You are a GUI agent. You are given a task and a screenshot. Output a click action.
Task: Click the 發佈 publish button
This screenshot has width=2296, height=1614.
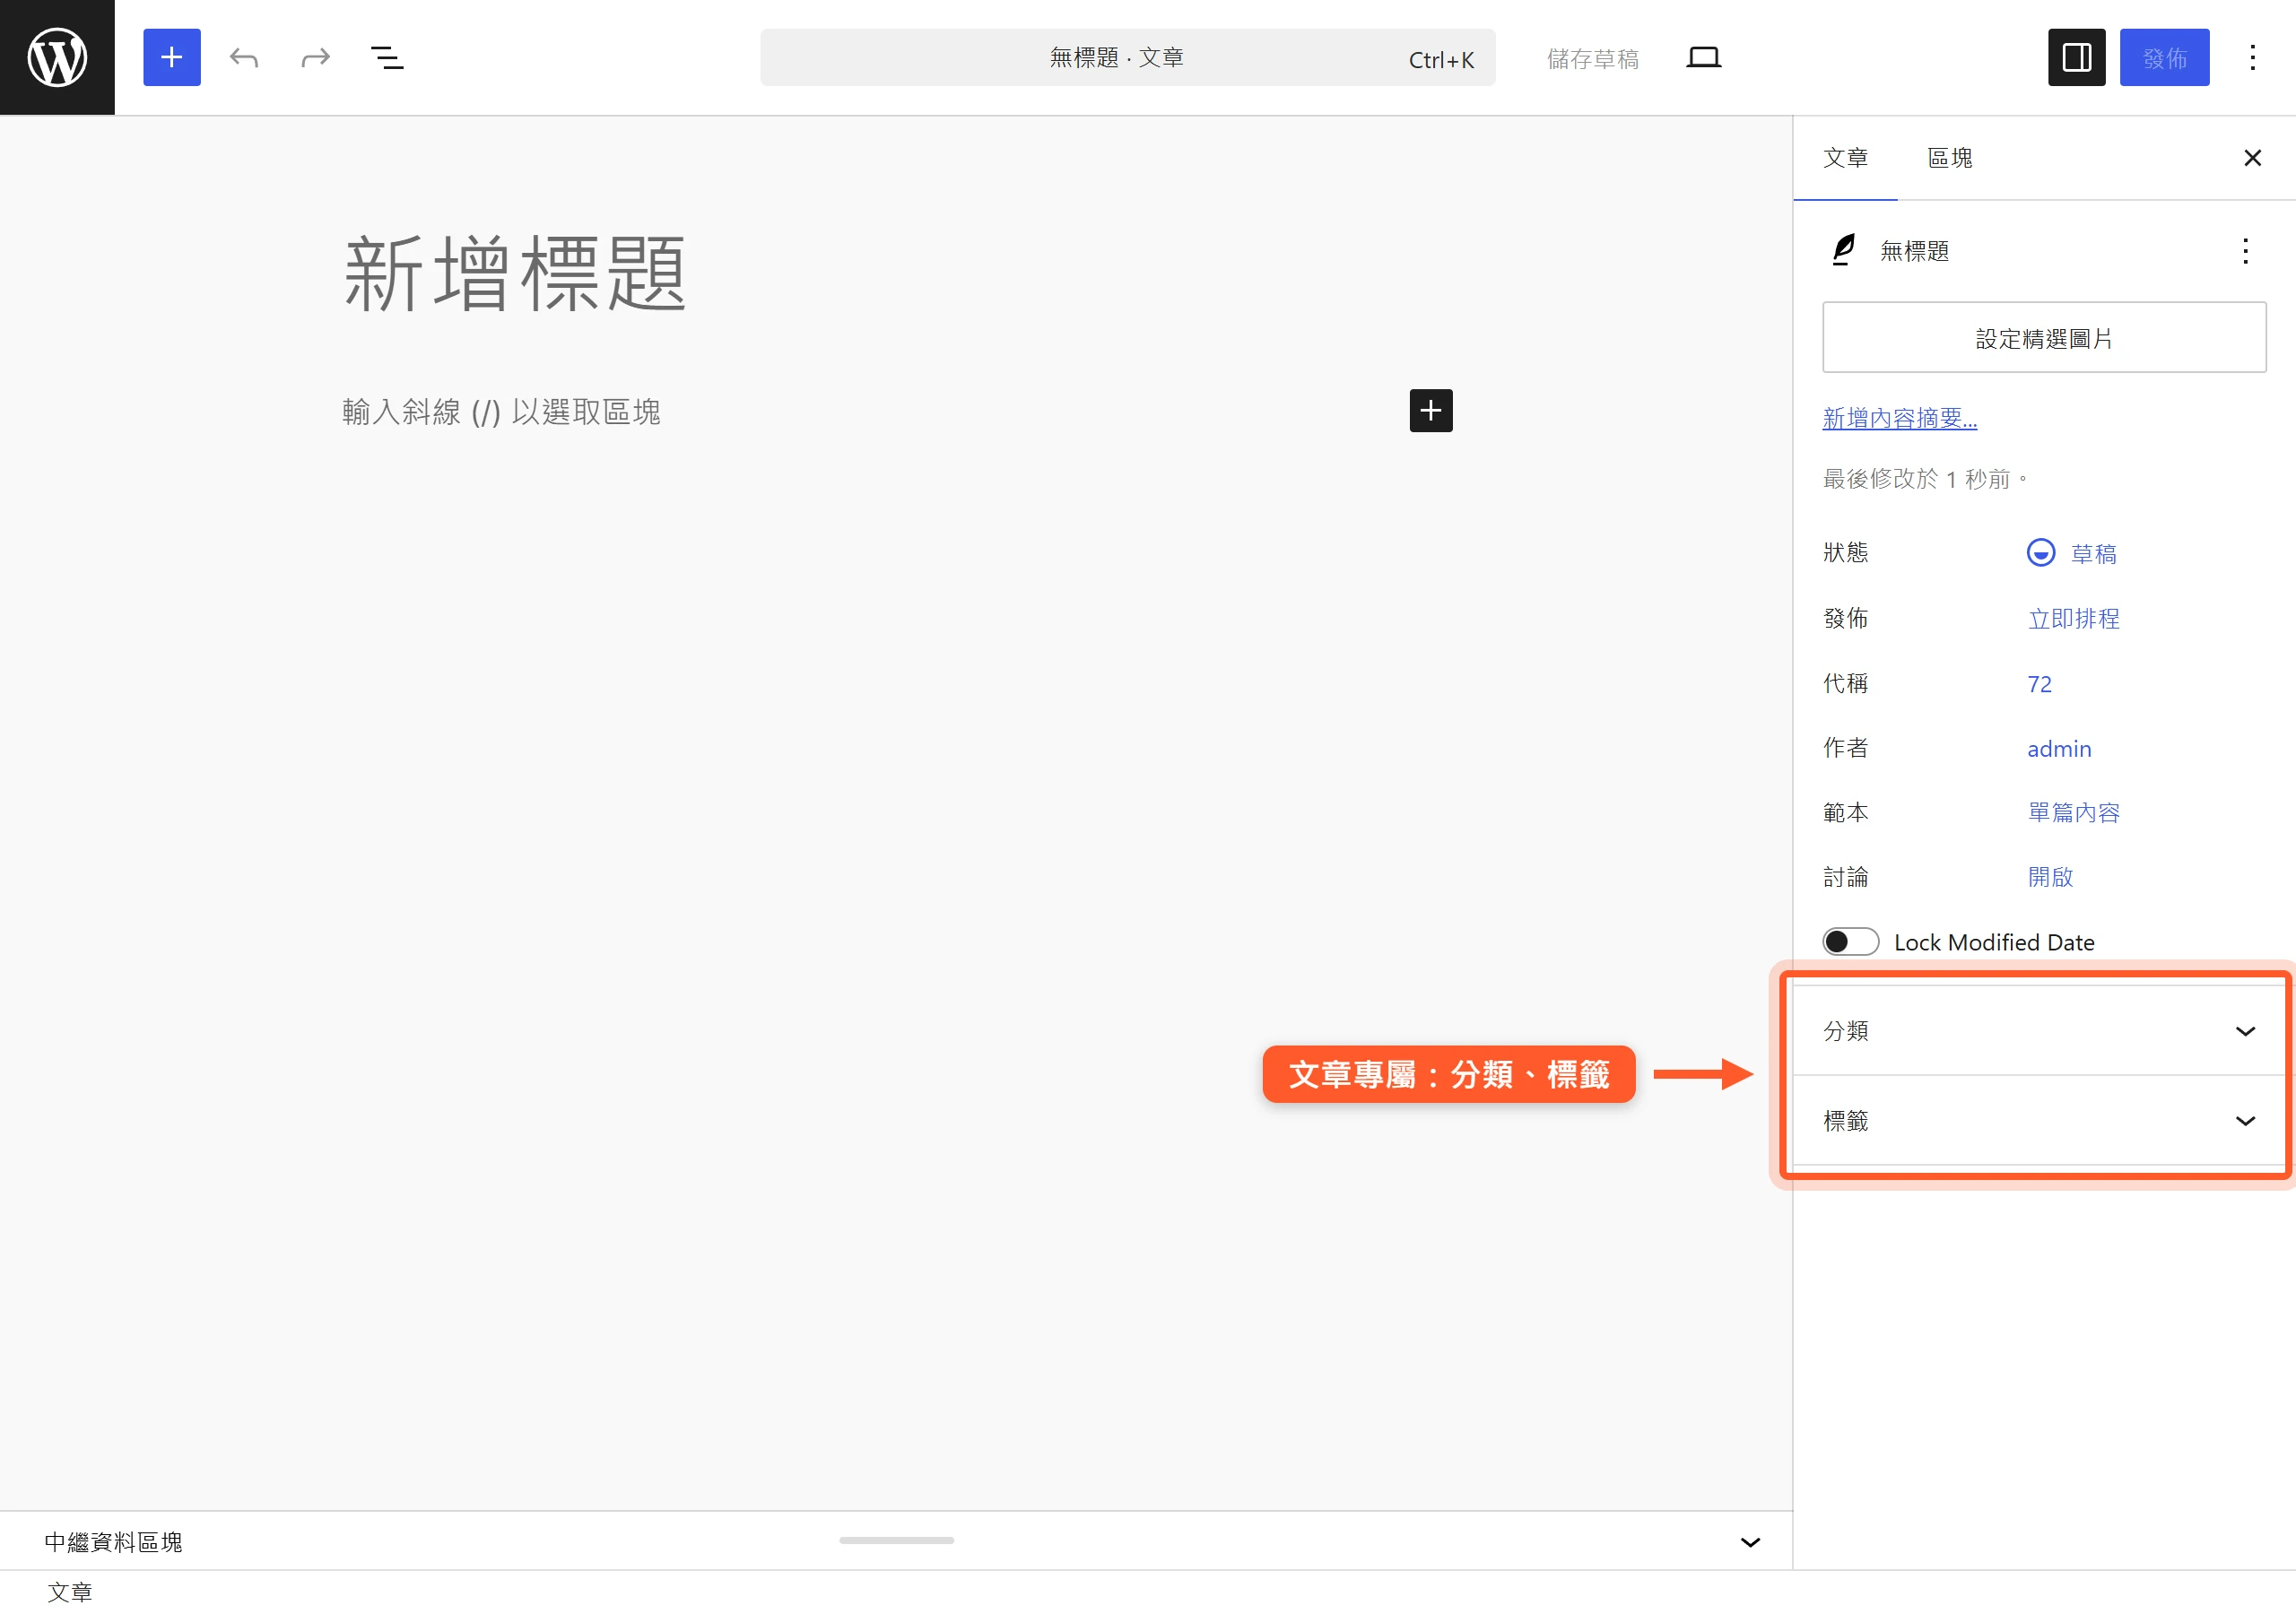(x=2164, y=57)
